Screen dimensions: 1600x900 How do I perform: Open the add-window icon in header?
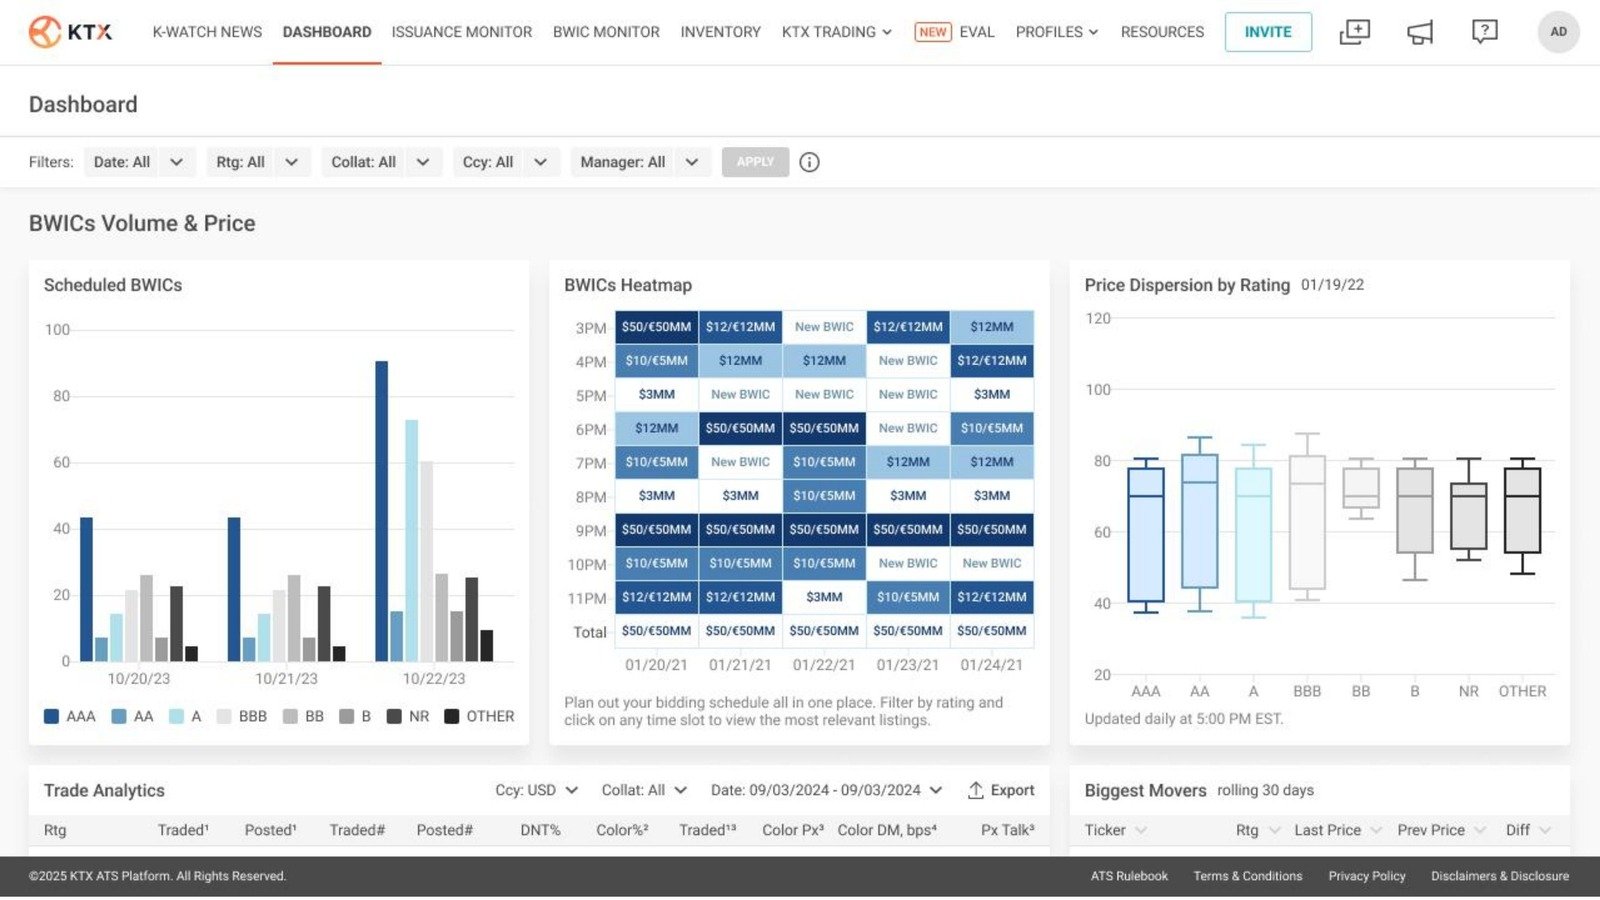pos(1354,32)
